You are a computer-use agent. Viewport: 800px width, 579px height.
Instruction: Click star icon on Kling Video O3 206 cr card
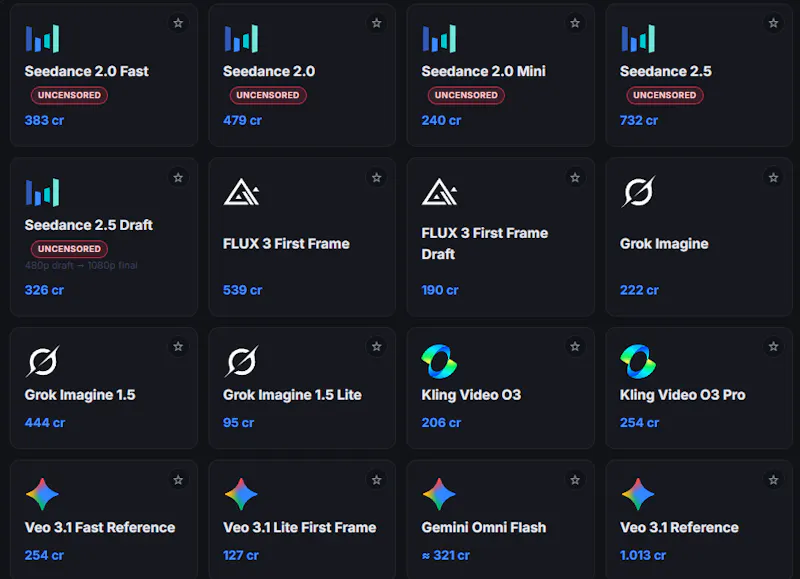pyautogui.click(x=575, y=346)
